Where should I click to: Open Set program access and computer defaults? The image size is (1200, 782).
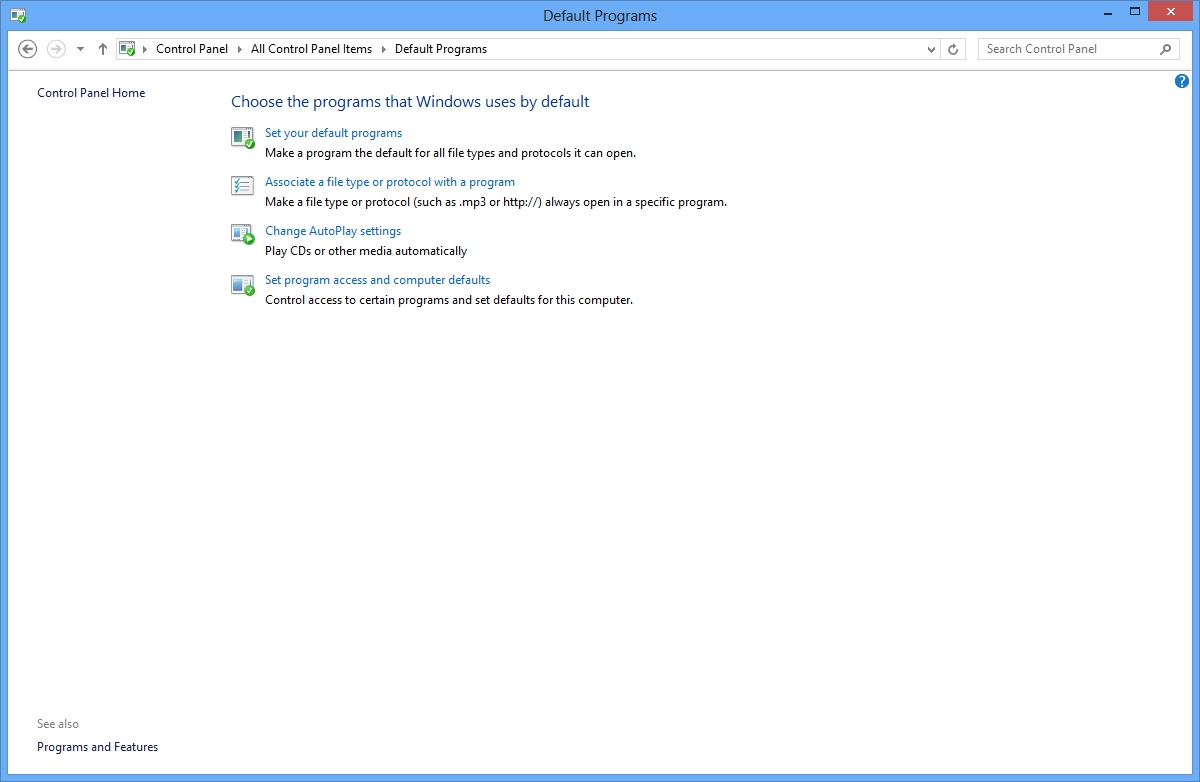[377, 280]
